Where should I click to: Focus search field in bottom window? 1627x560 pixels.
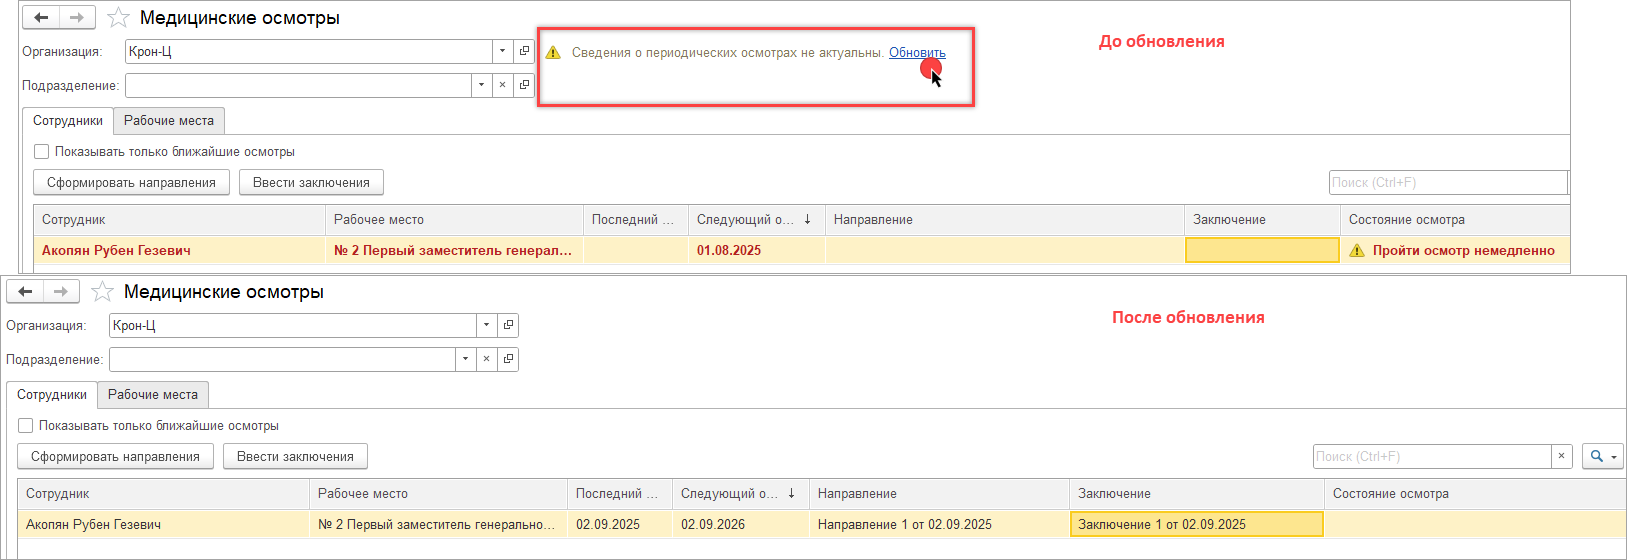click(1432, 456)
